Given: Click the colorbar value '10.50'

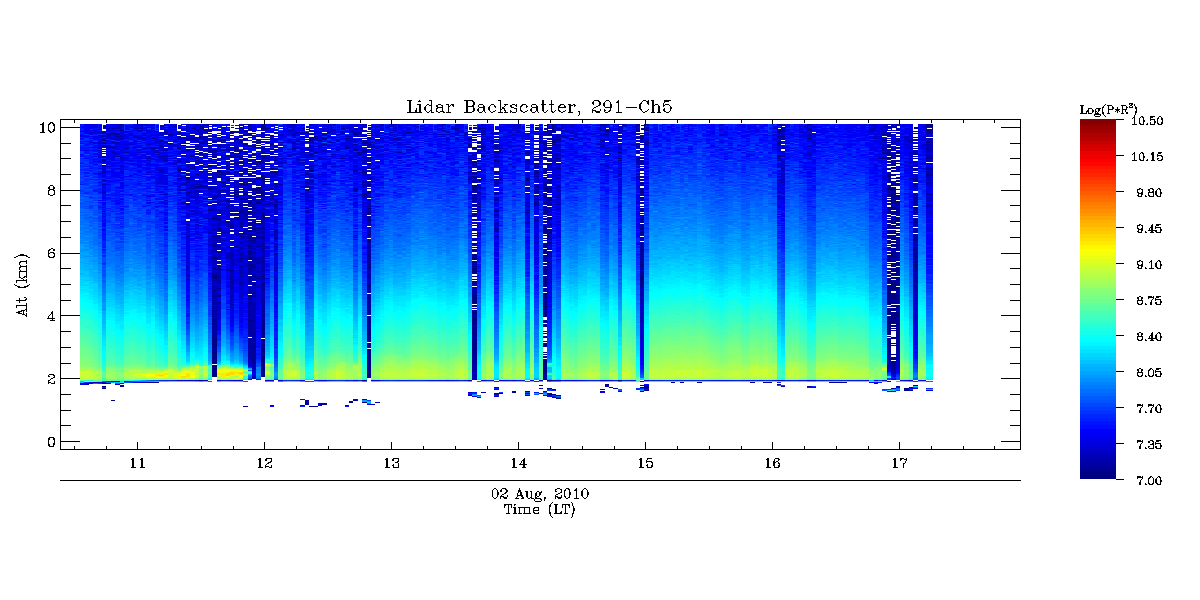Looking at the screenshot, I should pos(1147,120).
